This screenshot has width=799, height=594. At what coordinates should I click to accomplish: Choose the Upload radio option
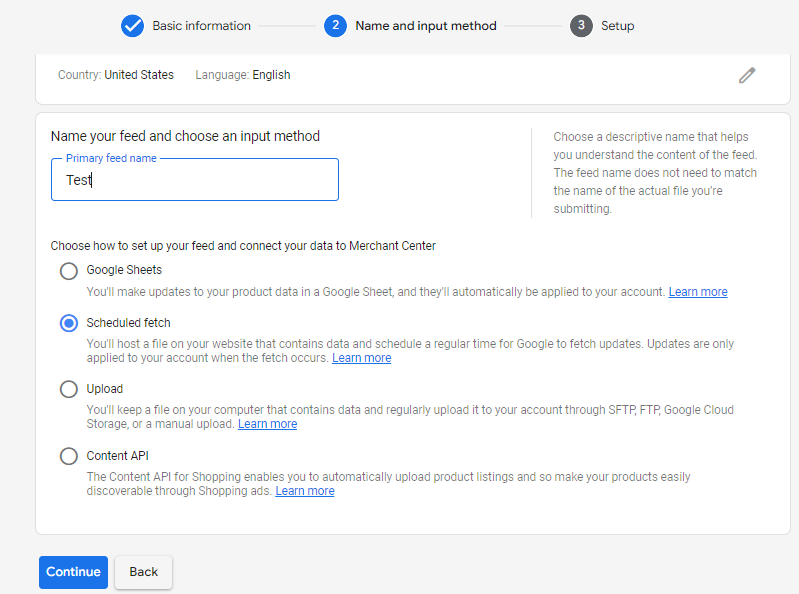(69, 389)
